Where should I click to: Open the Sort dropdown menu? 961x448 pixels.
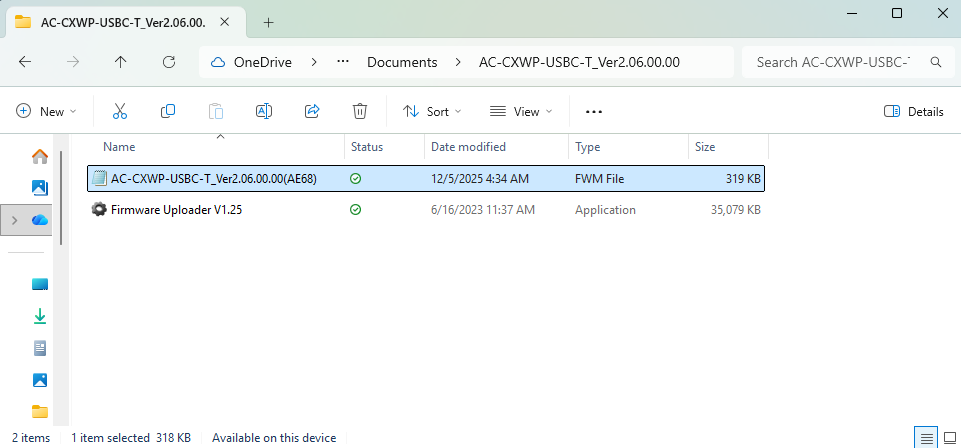[x=432, y=111]
